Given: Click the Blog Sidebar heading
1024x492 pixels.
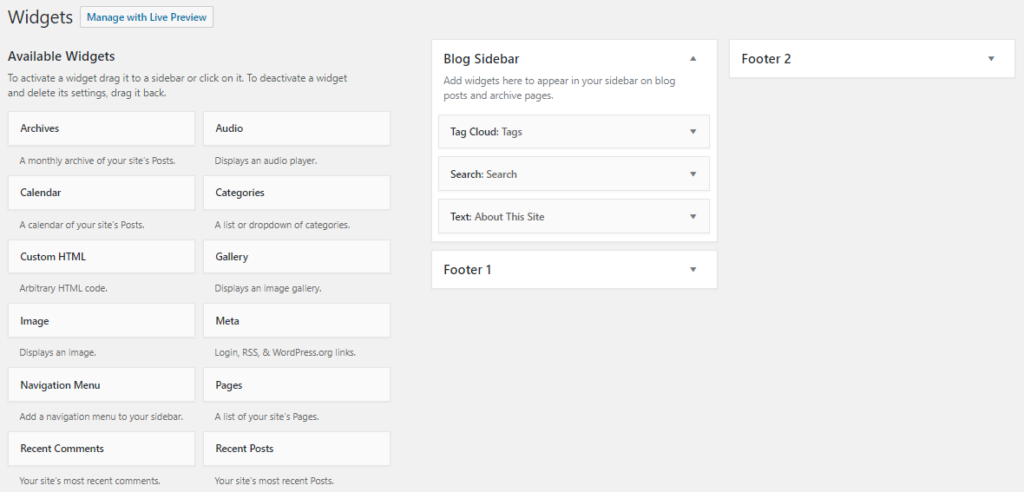Looking at the screenshot, I should [481, 59].
